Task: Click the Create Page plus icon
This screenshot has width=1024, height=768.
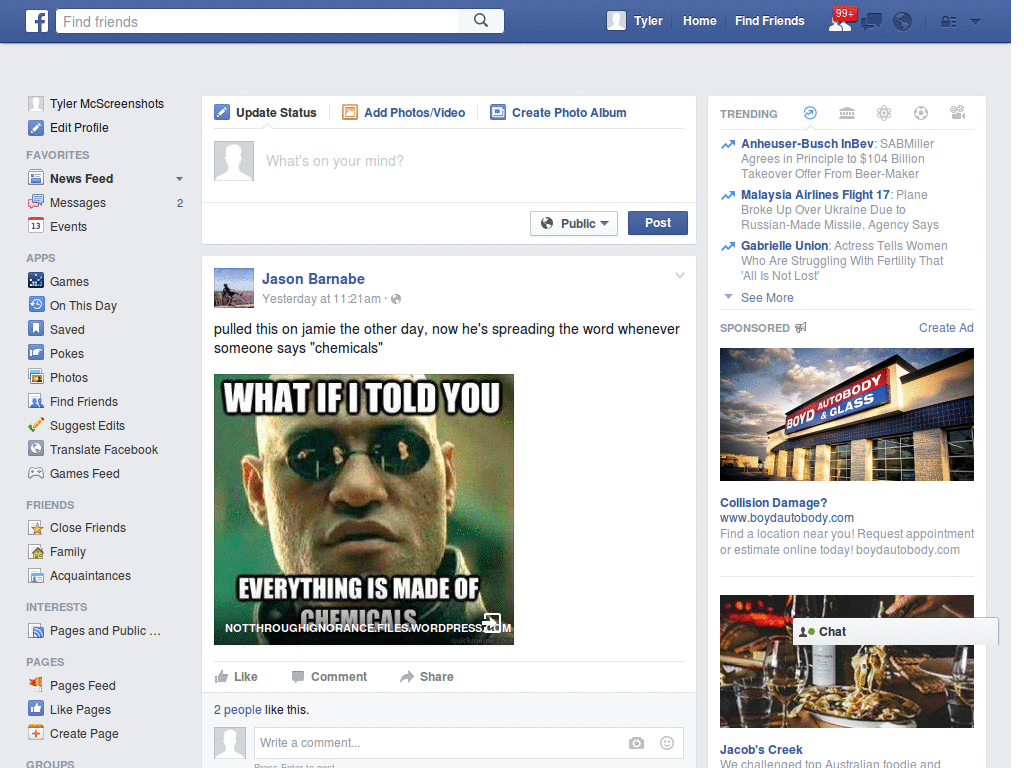Action: click(x=36, y=733)
